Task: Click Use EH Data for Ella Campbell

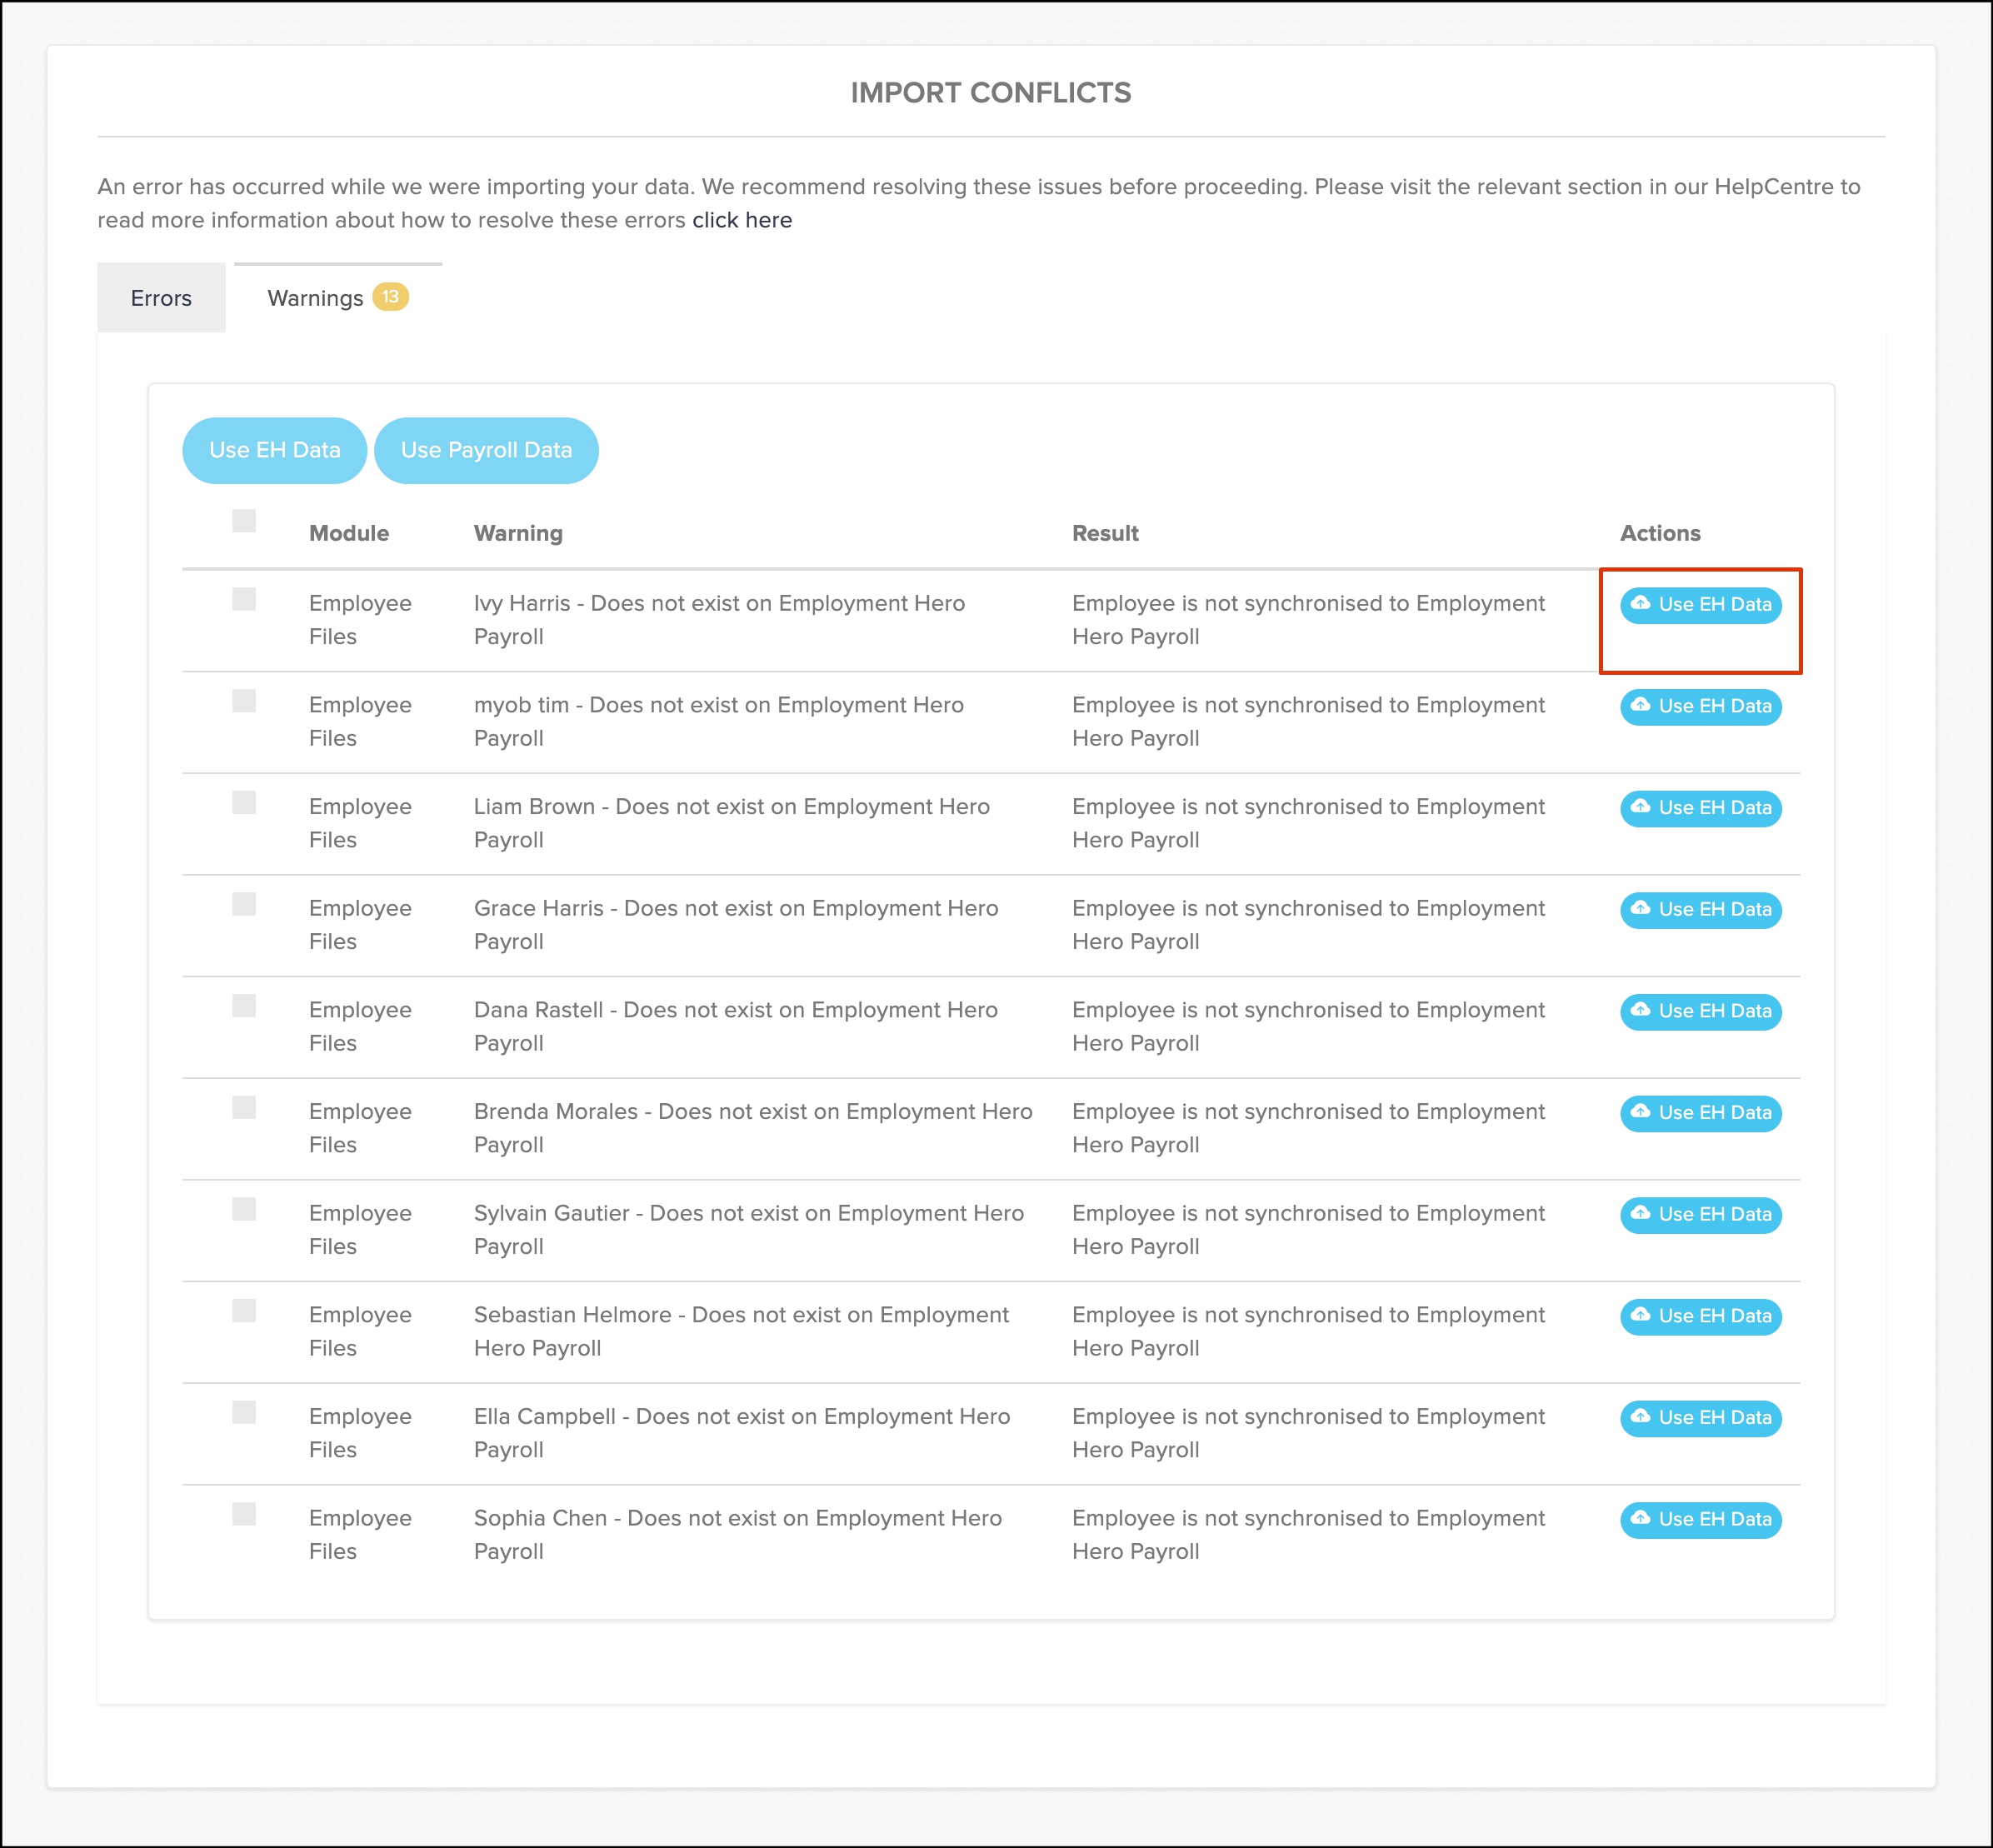Action: (x=1700, y=1418)
